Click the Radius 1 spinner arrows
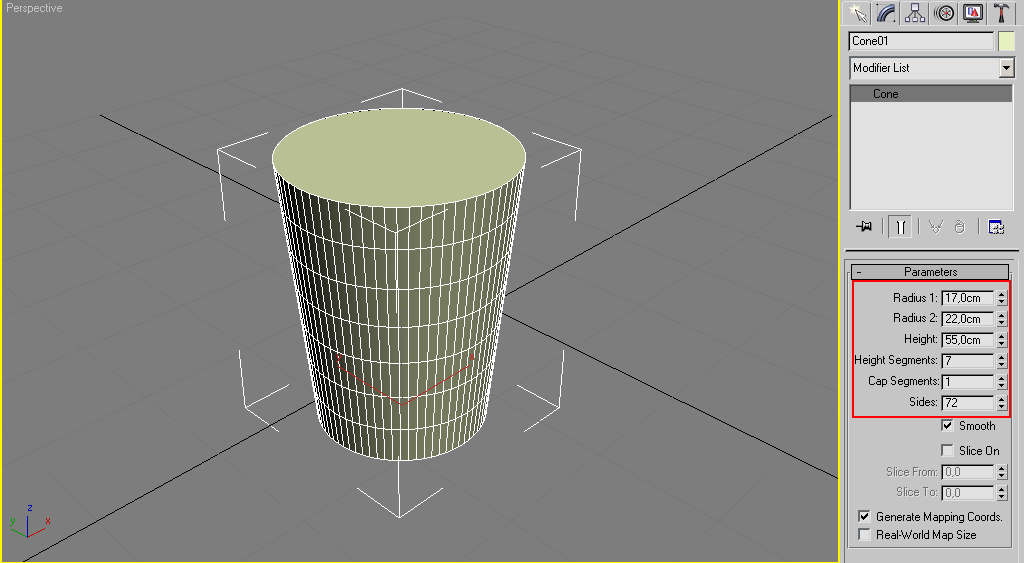 [x=1001, y=298]
